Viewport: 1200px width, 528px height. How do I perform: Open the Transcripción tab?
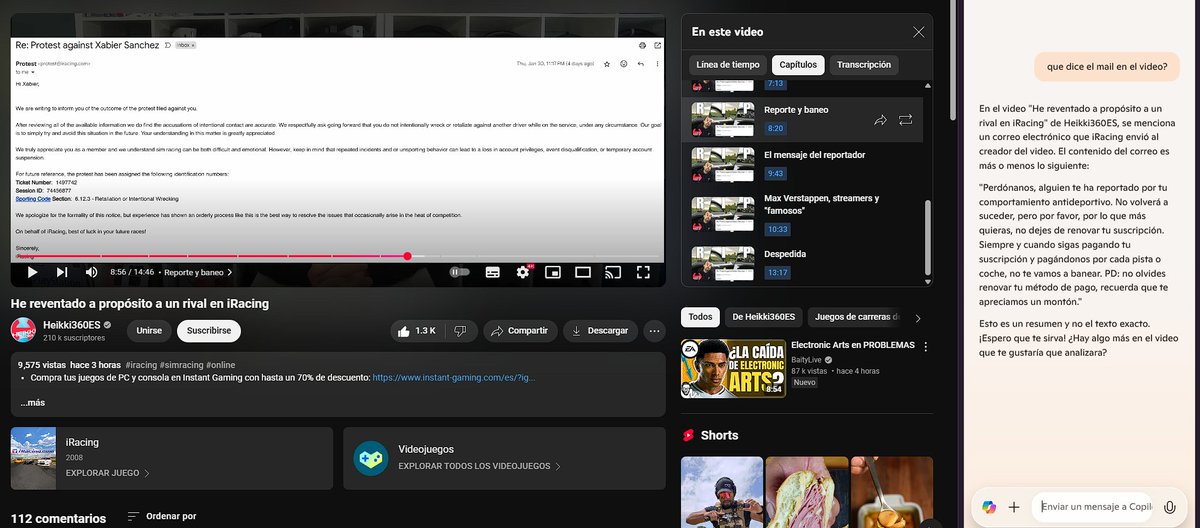click(864, 64)
